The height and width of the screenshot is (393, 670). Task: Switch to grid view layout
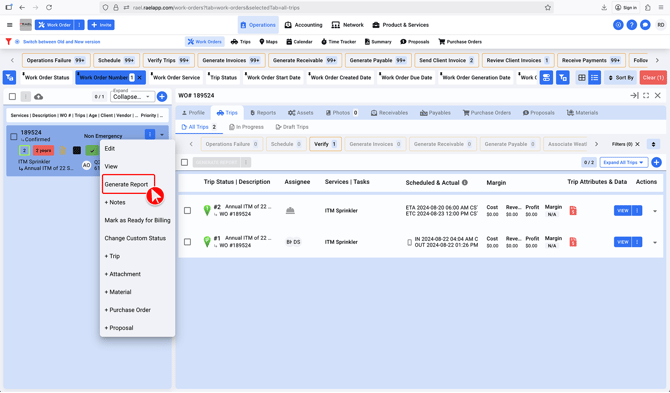582,78
